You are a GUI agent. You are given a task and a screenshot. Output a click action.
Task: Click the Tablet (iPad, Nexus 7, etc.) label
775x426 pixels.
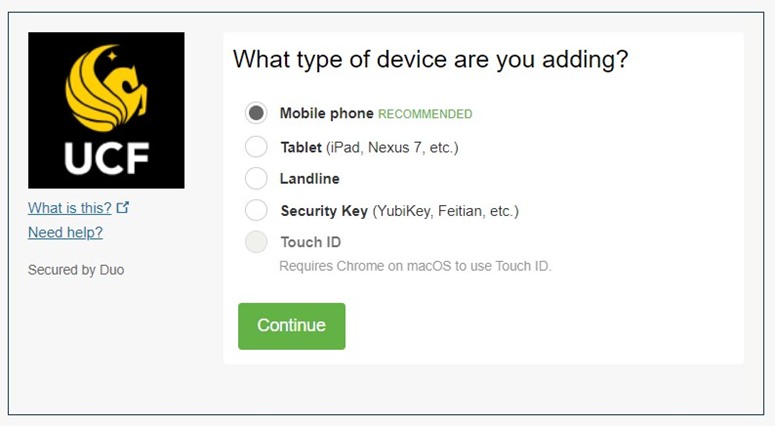[370, 147]
